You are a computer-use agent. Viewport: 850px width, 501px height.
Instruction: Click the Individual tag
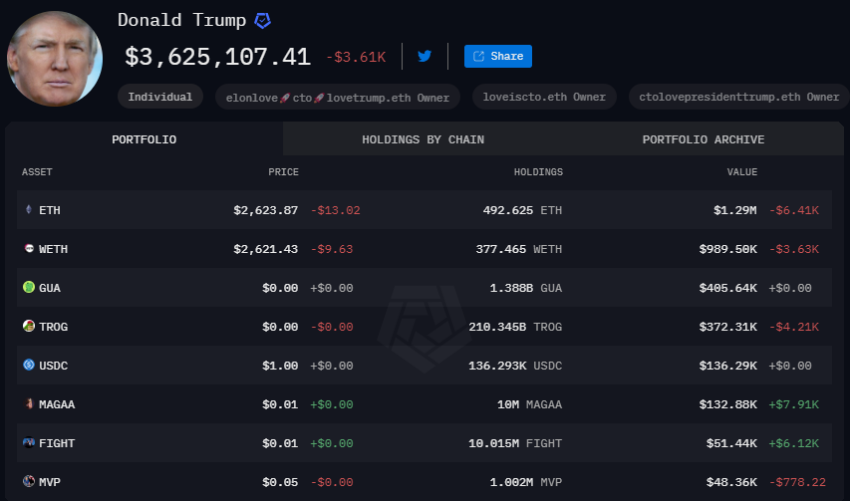click(160, 97)
